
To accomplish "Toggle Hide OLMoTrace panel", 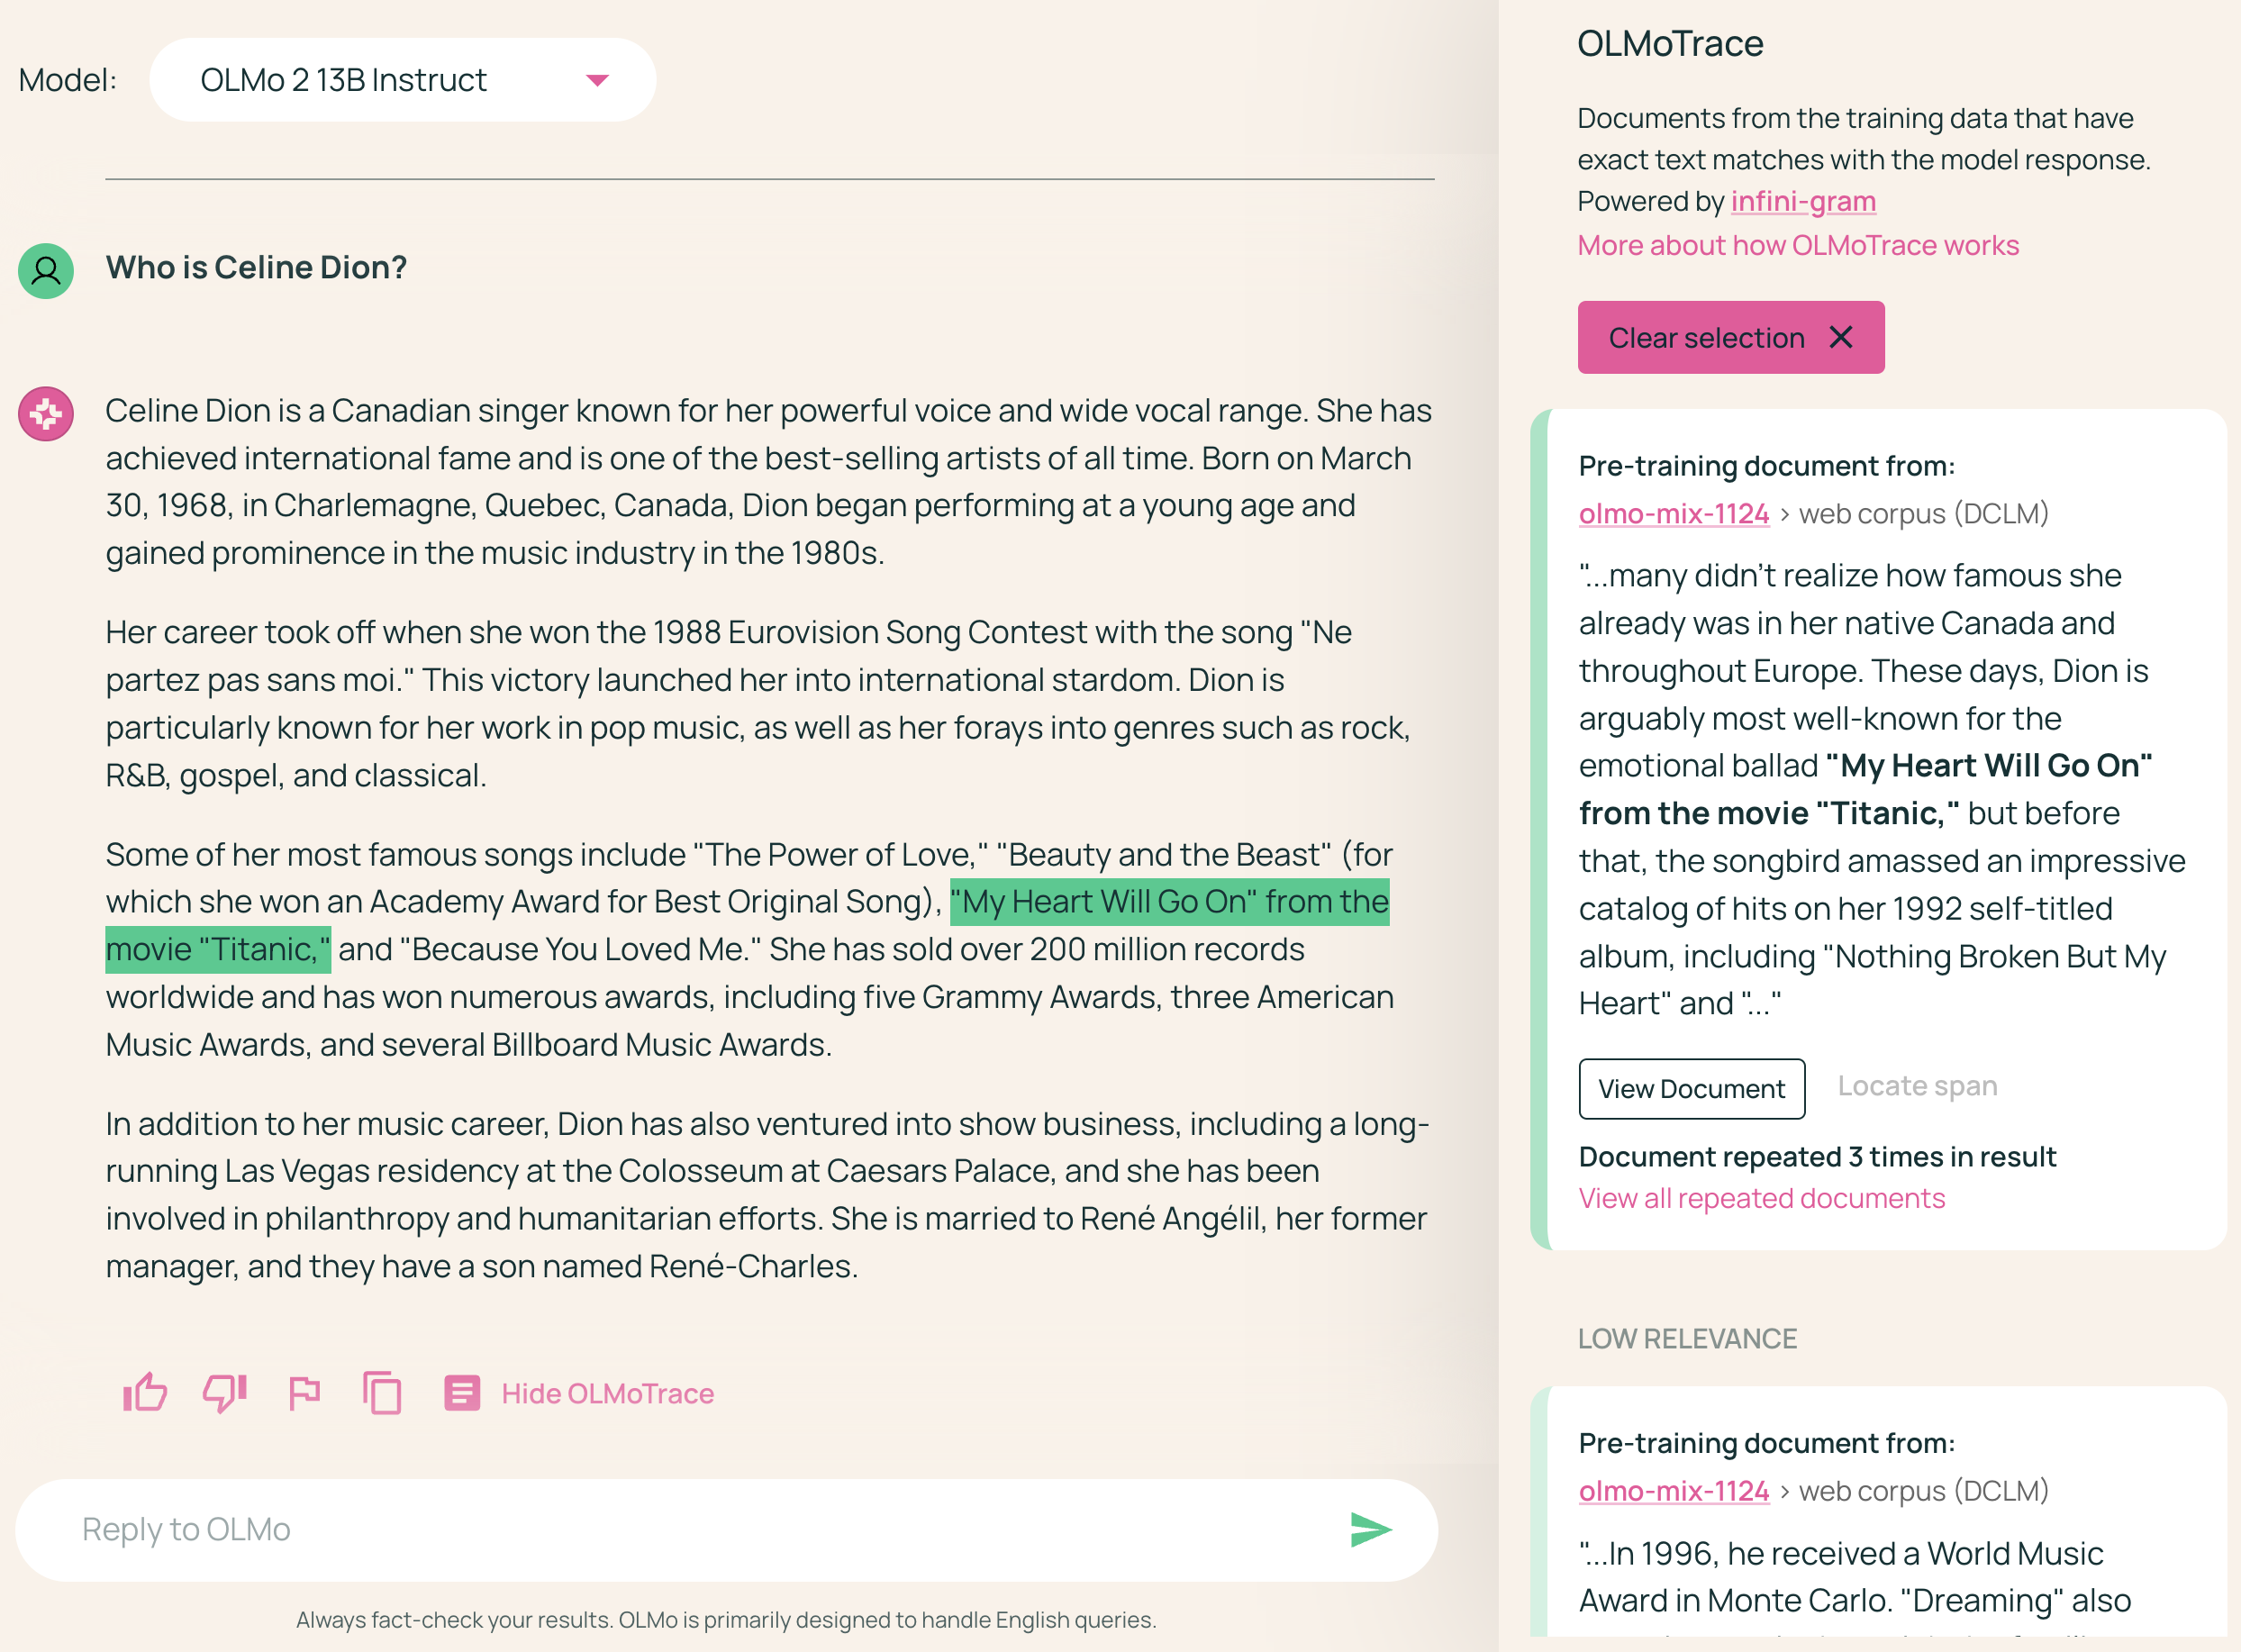I will coord(607,1393).
